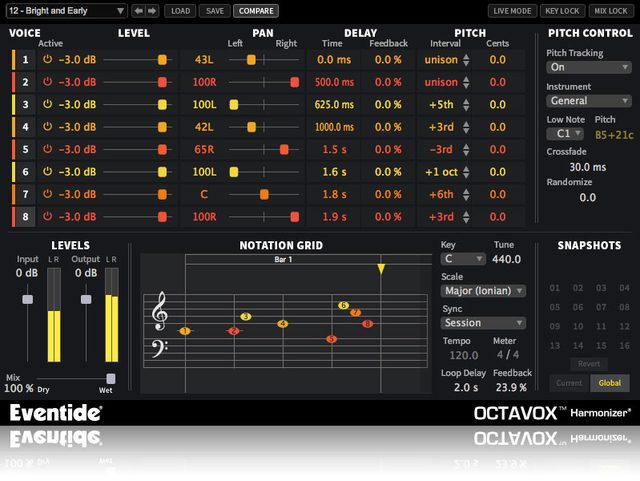Screen dimensions: 640x481
Task: Select the Global snapshots tab
Action: (x=610, y=383)
